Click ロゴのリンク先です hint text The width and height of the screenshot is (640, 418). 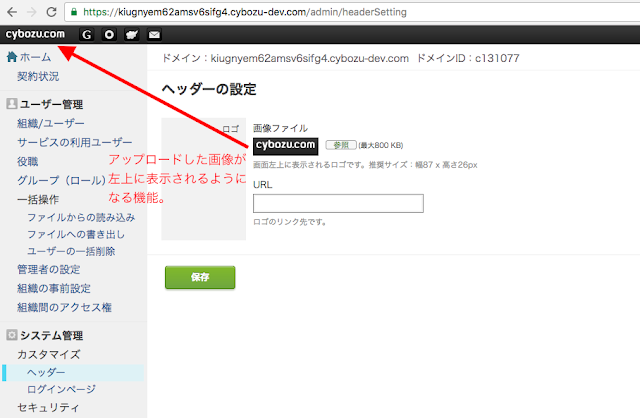(290, 222)
